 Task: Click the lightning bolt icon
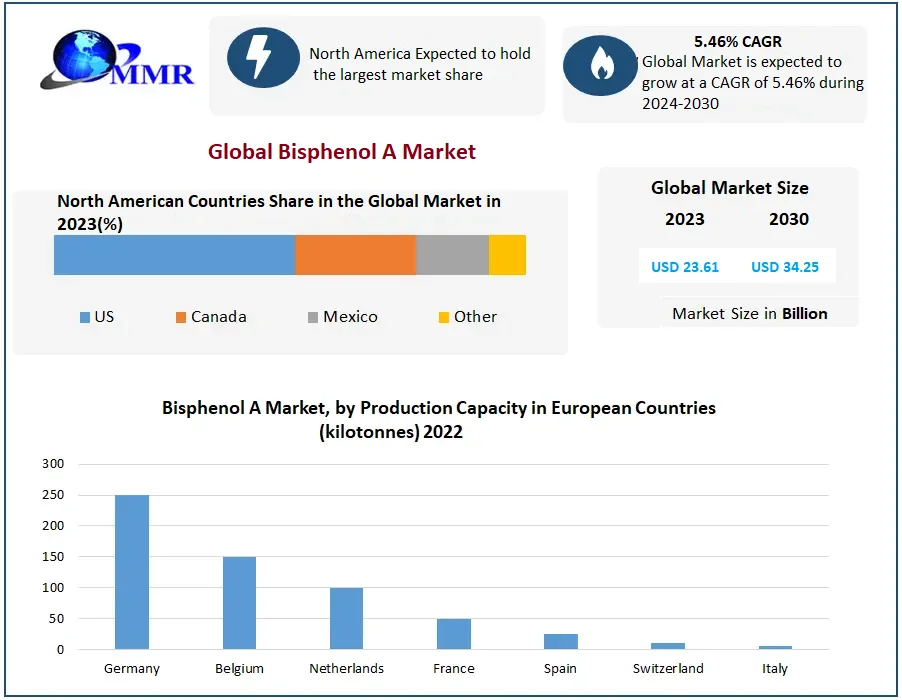(263, 57)
